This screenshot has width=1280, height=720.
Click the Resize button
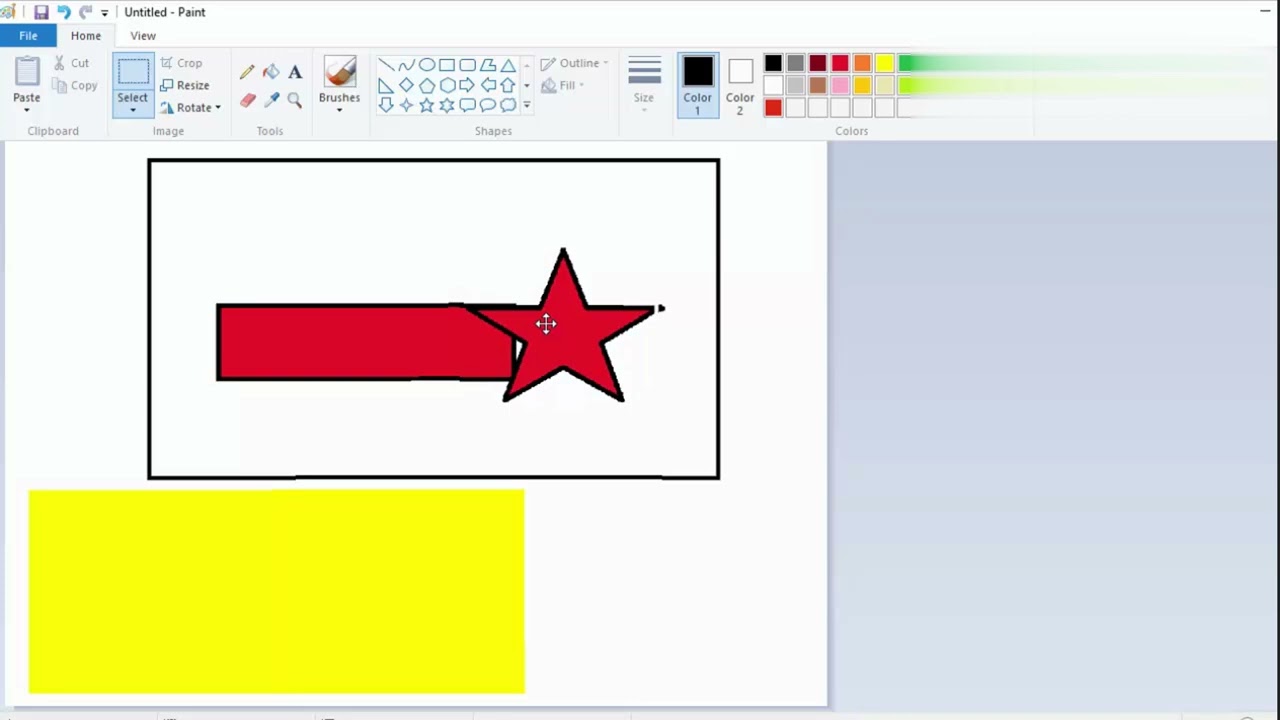pyautogui.click(x=185, y=85)
